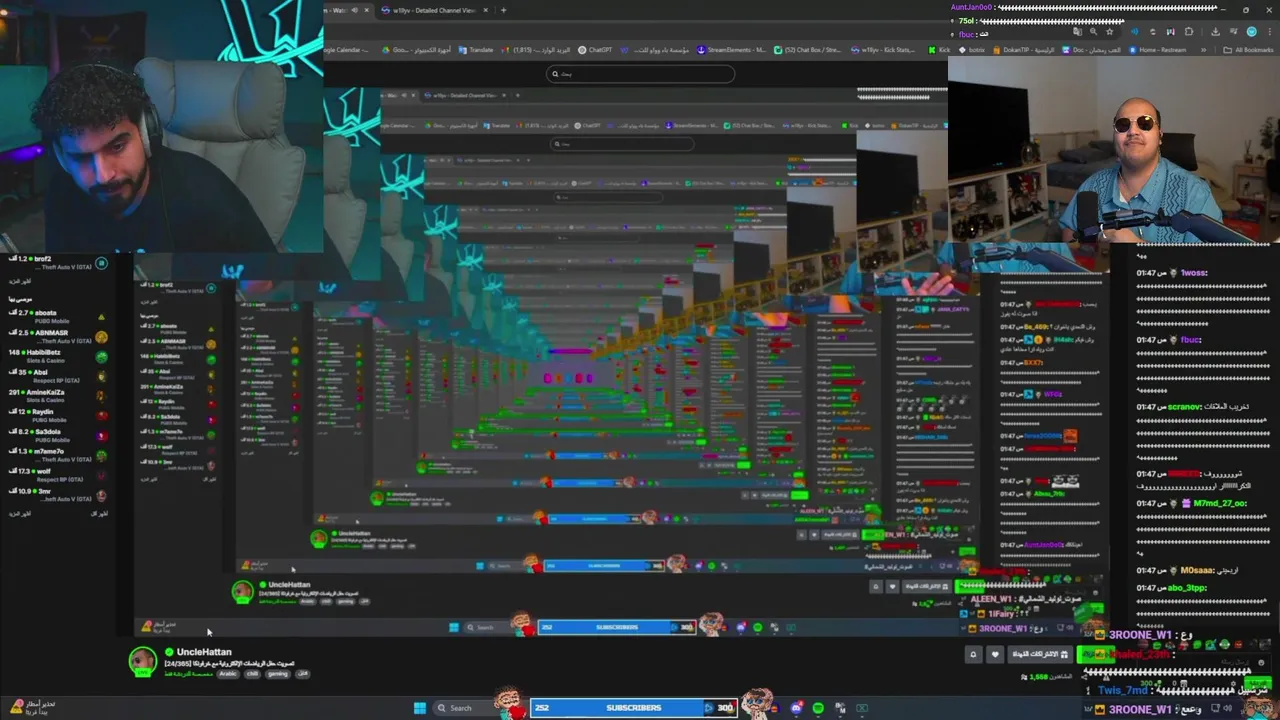Image resolution: width=1280 pixels, height=720 pixels.
Task: Mute the audio icon on the first tab
Action: pos(354,10)
